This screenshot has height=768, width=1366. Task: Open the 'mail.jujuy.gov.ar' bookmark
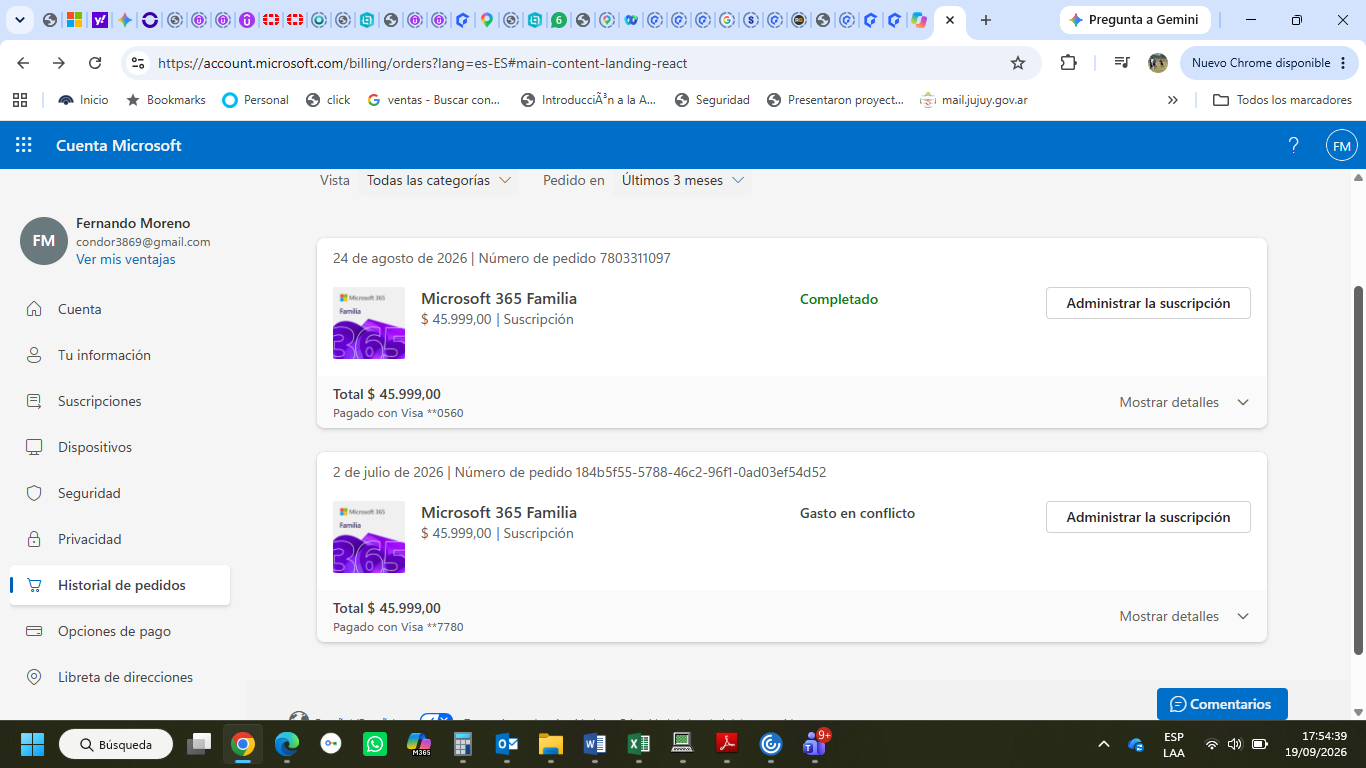974,100
